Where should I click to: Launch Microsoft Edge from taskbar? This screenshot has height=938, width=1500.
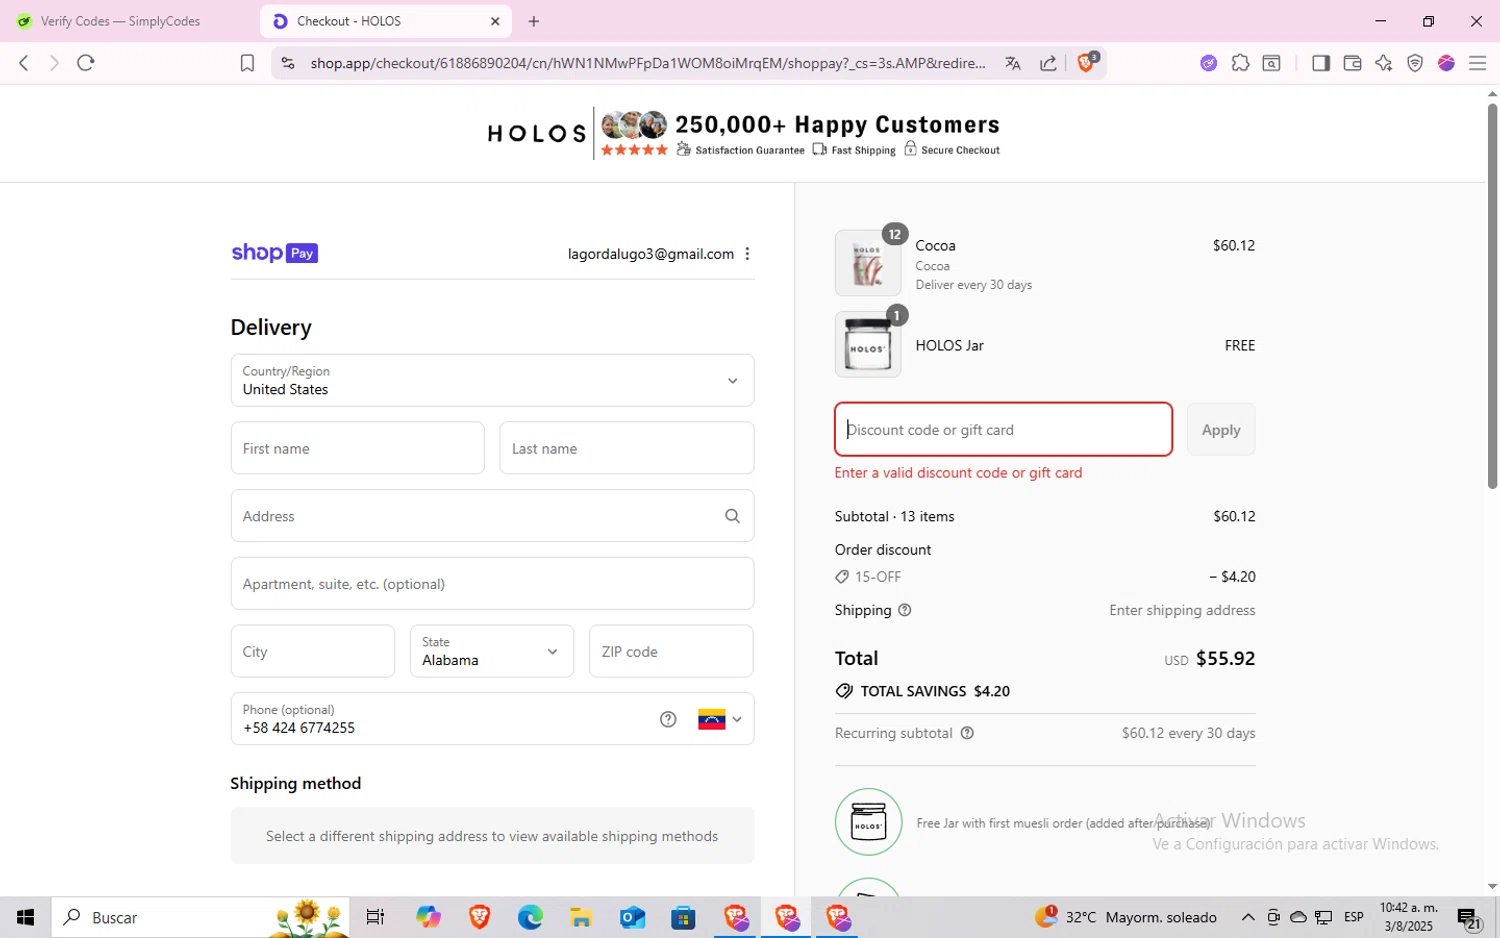tap(530, 917)
